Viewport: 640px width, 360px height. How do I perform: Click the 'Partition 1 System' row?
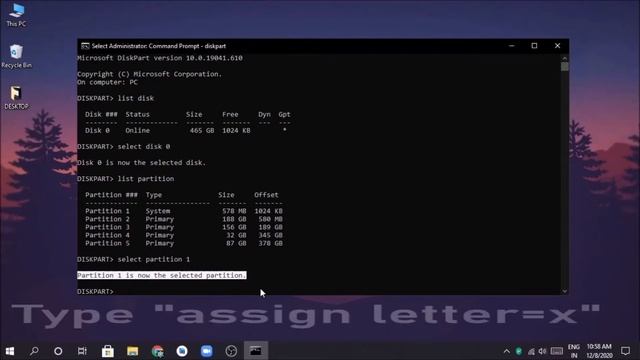pyautogui.click(x=184, y=211)
